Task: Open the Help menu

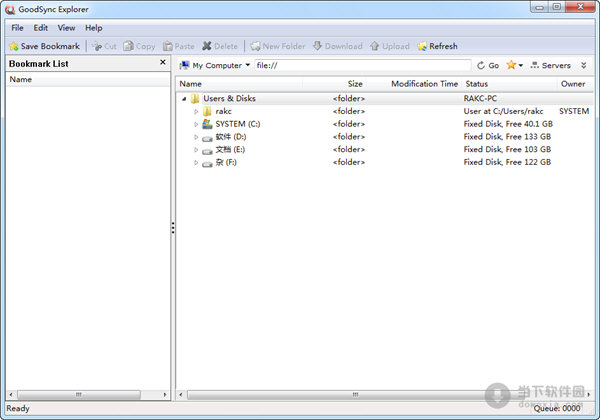Action: tap(94, 28)
